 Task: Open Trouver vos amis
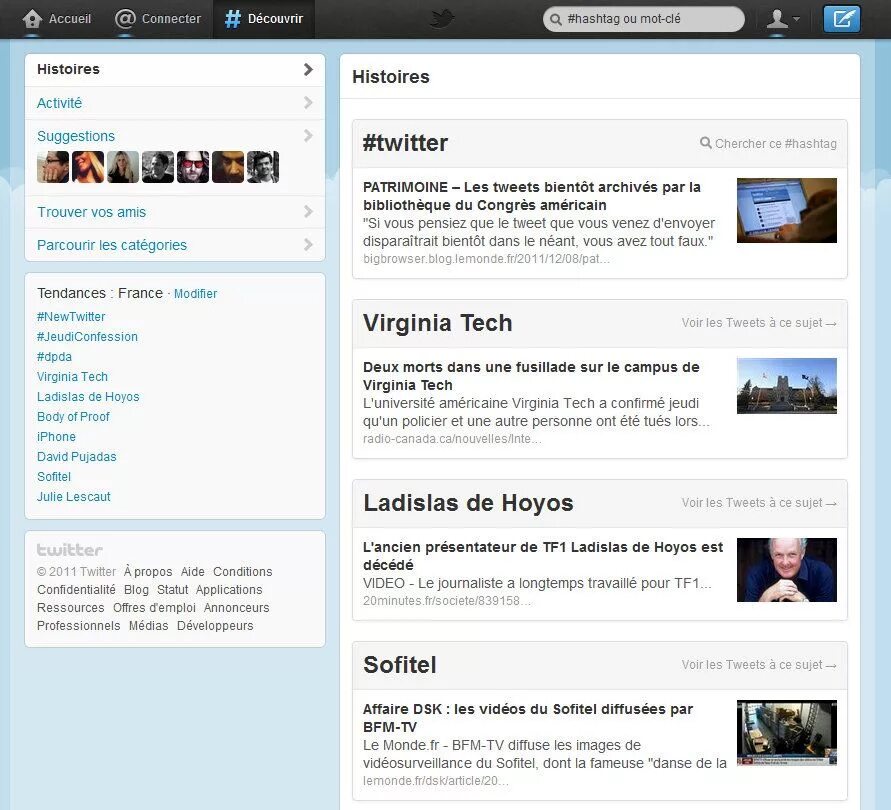click(x=175, y=212)
